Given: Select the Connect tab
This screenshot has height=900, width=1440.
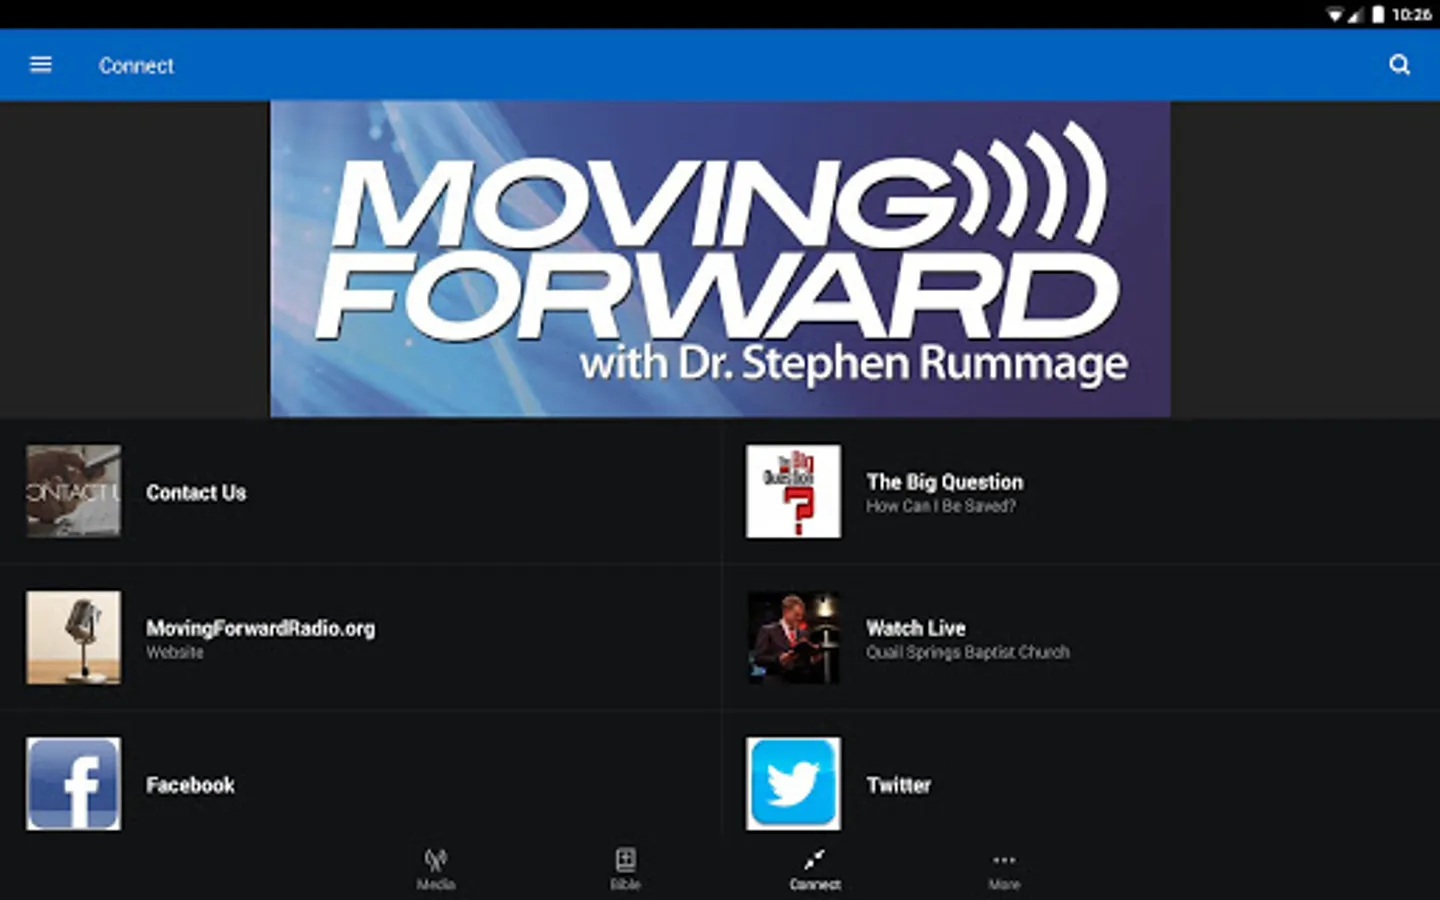Looking at the screenshot, I should coord(815,869).
